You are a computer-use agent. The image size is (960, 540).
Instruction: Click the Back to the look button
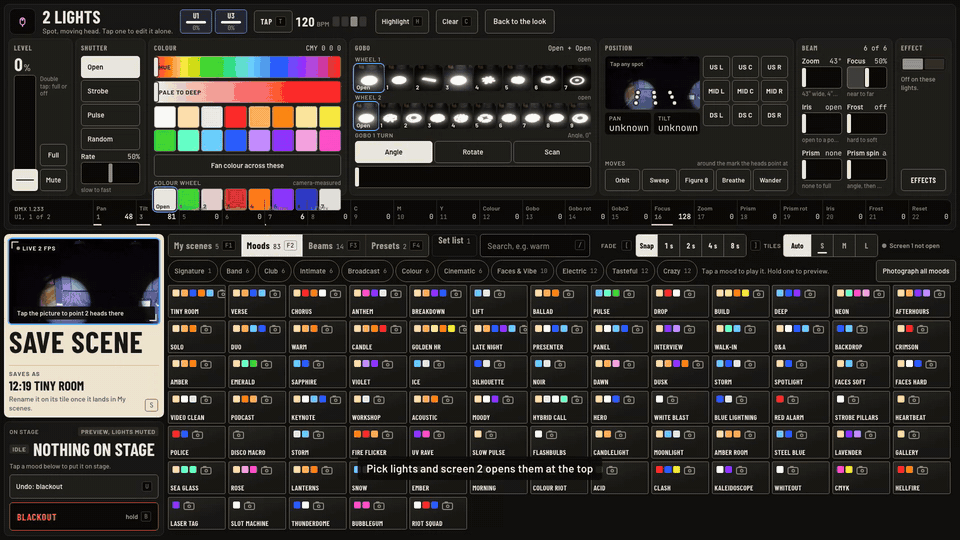click(520, 21)
